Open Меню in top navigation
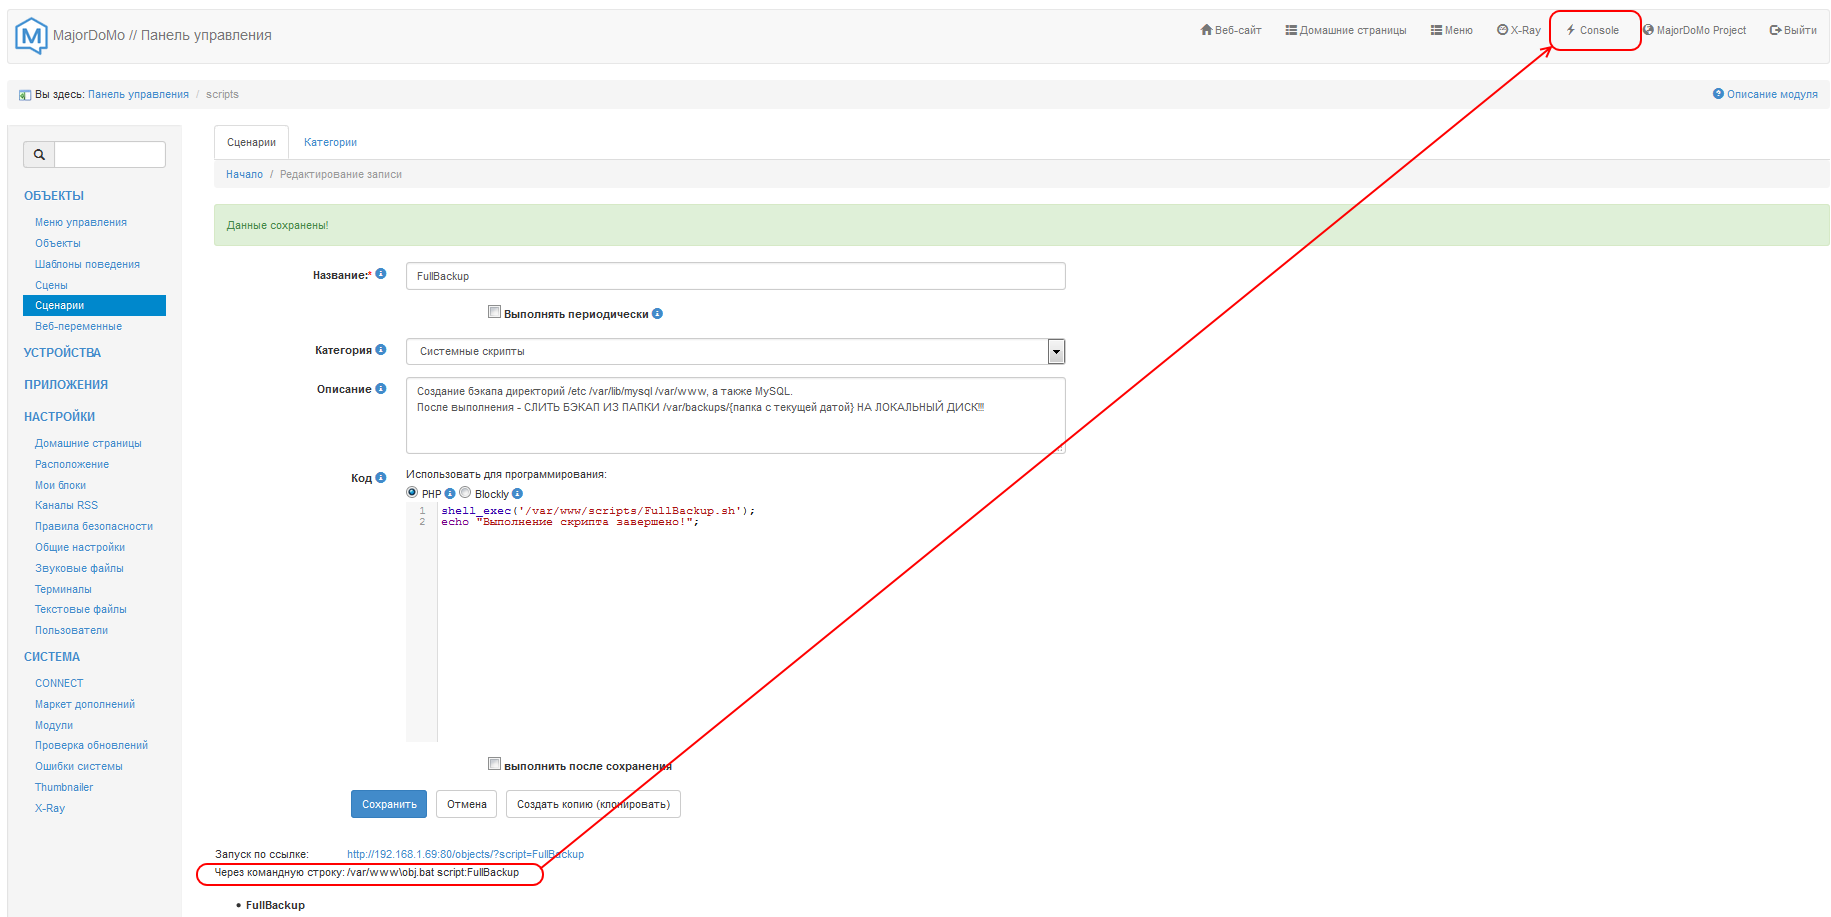Screen dimensions: 1831x917 click(1452, 30)
